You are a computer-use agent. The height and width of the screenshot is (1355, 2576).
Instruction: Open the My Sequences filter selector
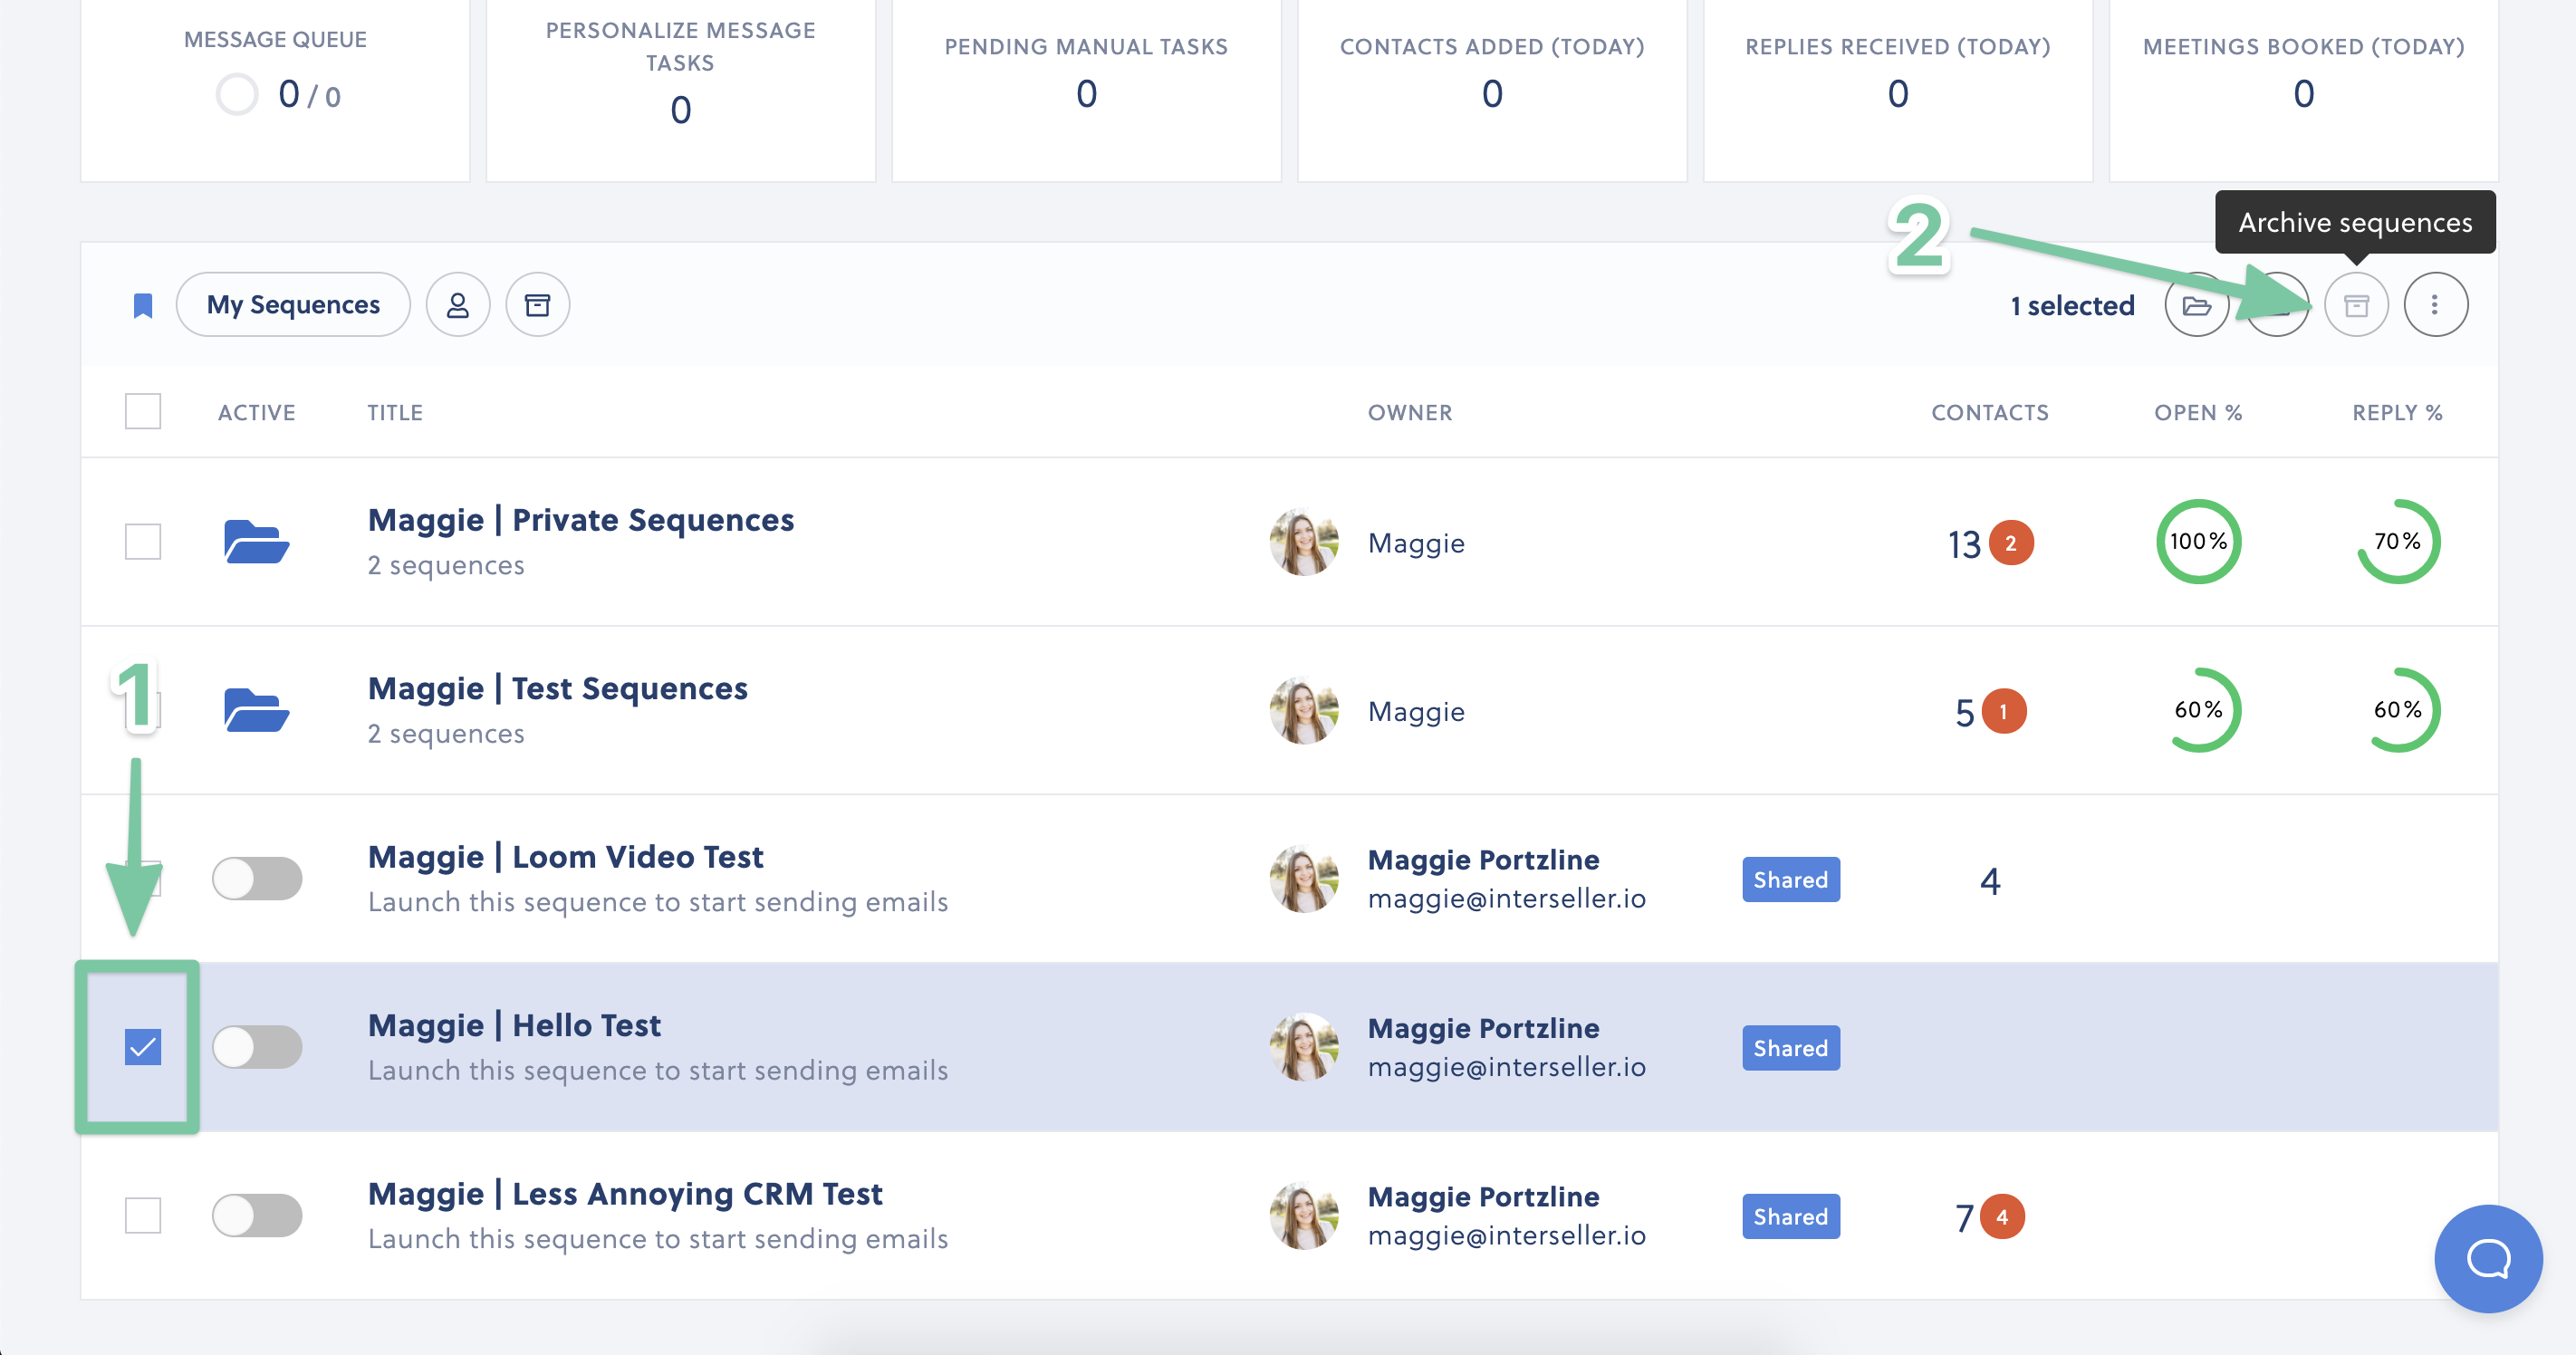292,304
